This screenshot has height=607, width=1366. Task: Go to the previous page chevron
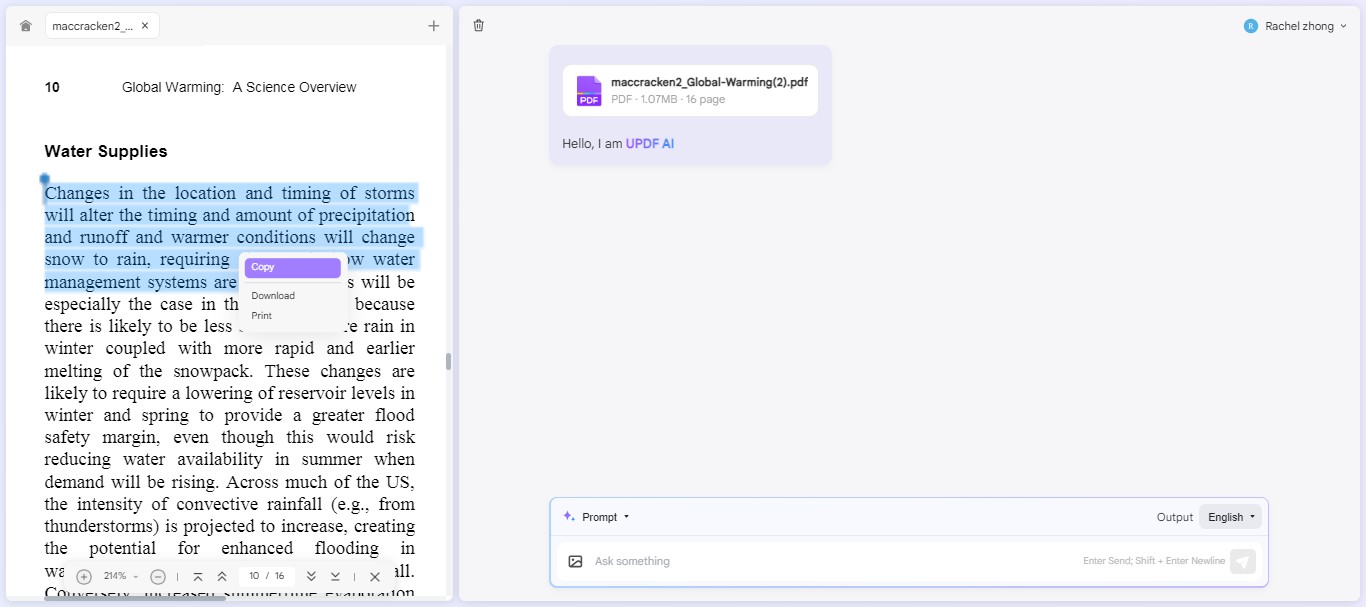click(x=222, y=576)
